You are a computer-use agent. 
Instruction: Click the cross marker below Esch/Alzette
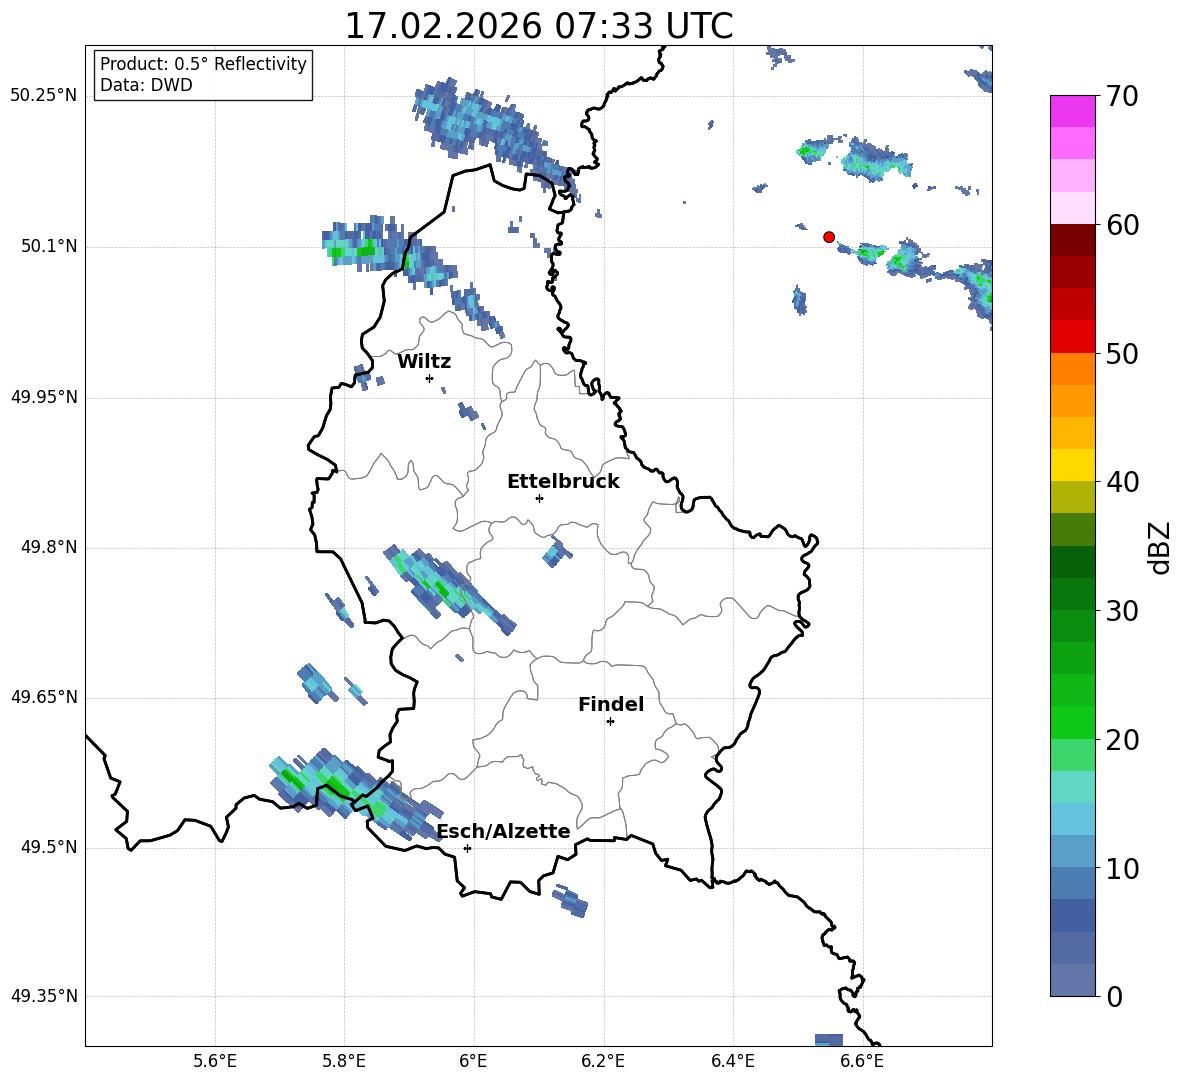point(467,848)
